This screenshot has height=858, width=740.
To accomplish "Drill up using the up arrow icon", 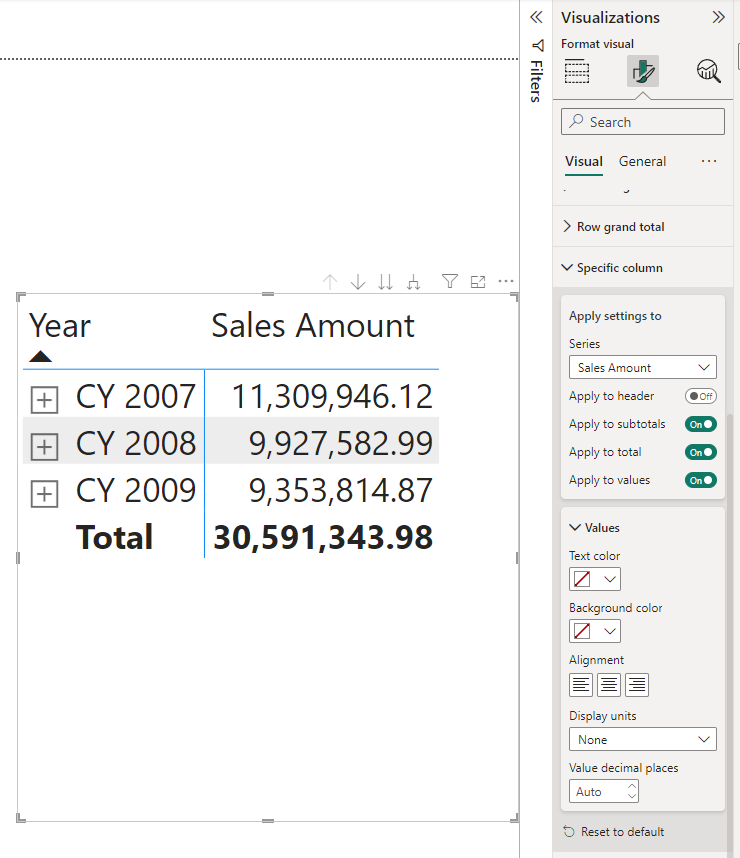I will coord(330,282).
